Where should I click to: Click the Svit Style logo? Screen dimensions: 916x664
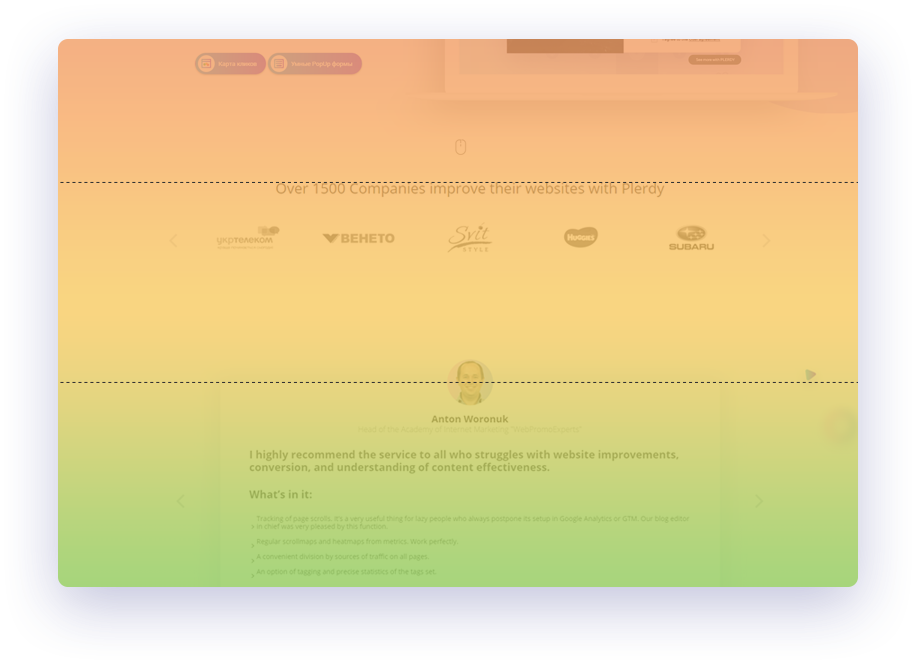coord(471,238)
